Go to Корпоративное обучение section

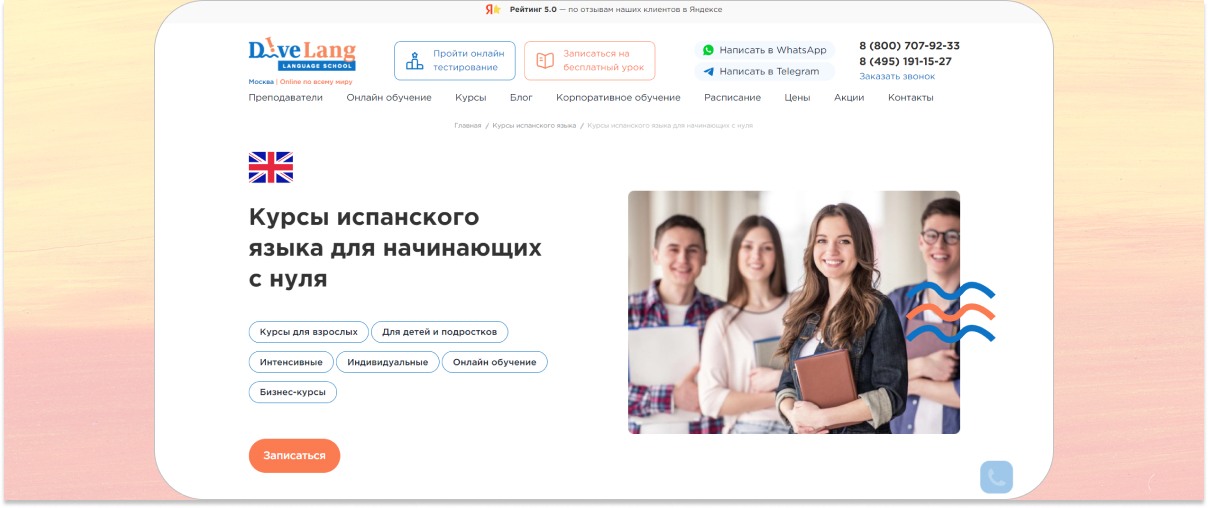click(x=618, y=98)
